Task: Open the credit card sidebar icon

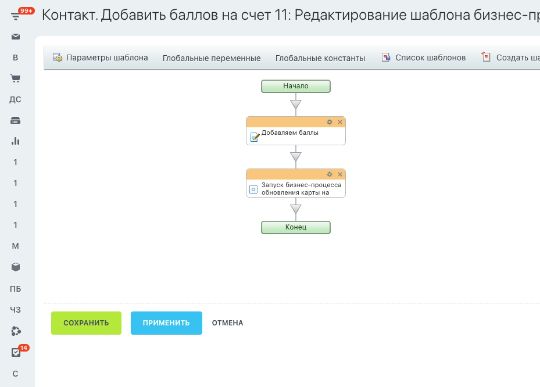Action: click(x=15, y=121)
